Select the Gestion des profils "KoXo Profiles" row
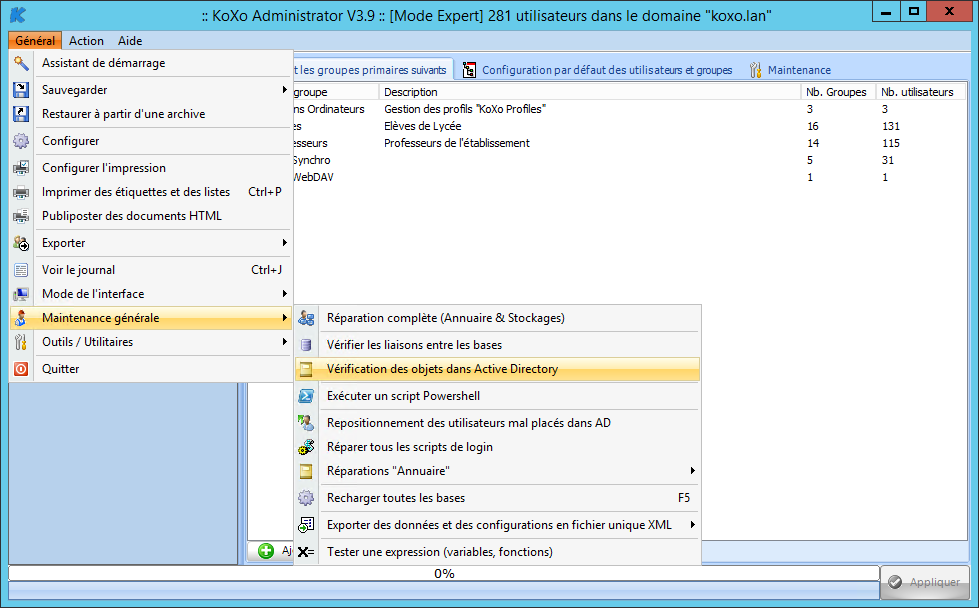Viewport: 979px width, 608px height. [x=629, y=109]
